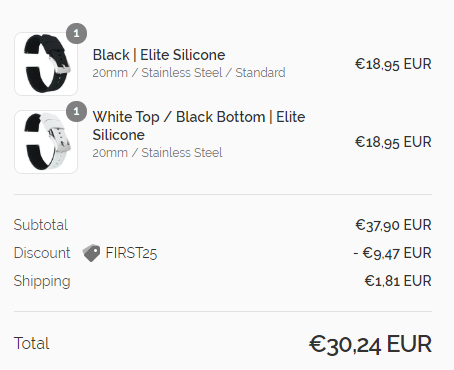This screenshot has height=370, width=454.
Task: Click the first item's €18,95 EUR price
Action: [x=393, y=64]
